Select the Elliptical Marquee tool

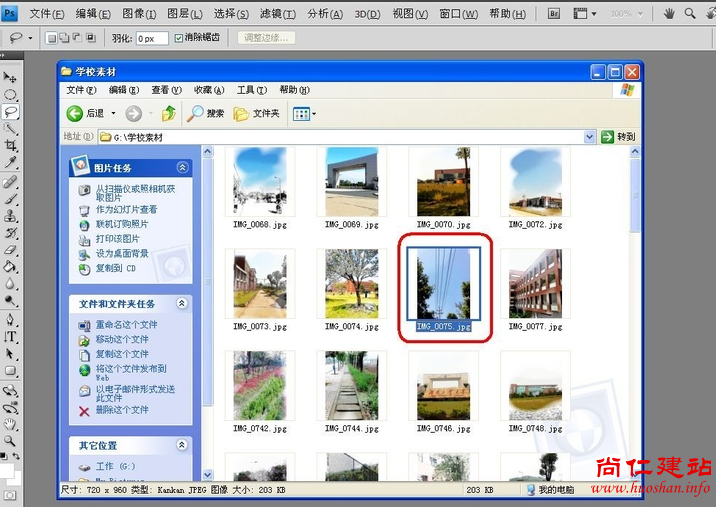pos(10,95)
